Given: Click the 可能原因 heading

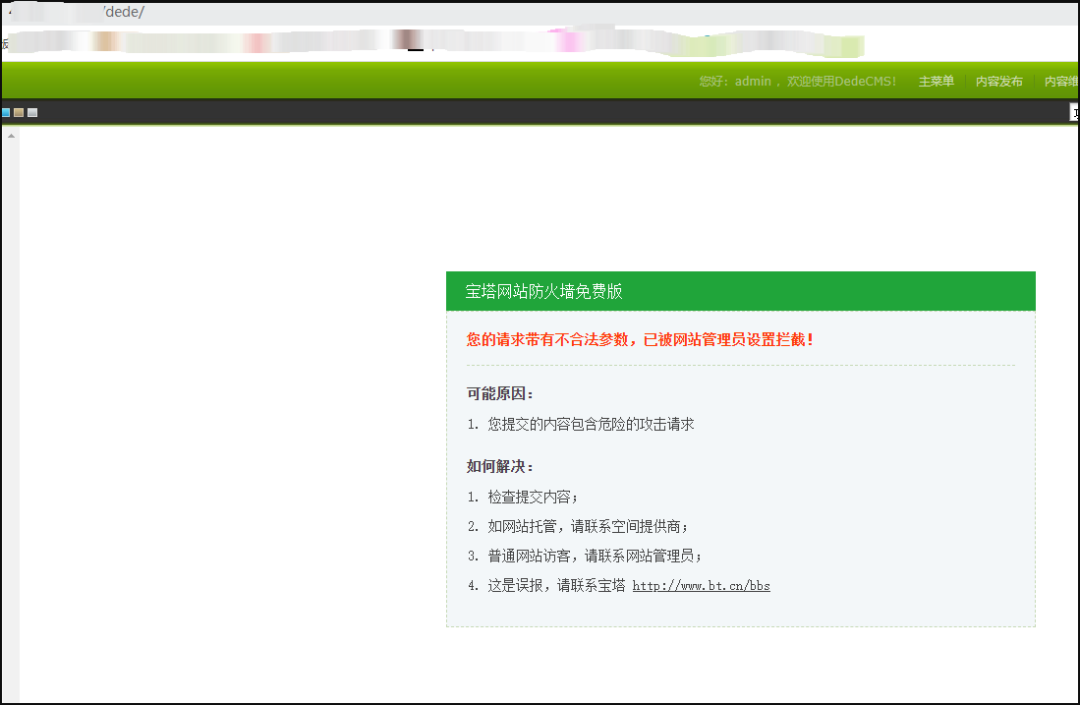Looking at the screenshot, I should (500, 394).
